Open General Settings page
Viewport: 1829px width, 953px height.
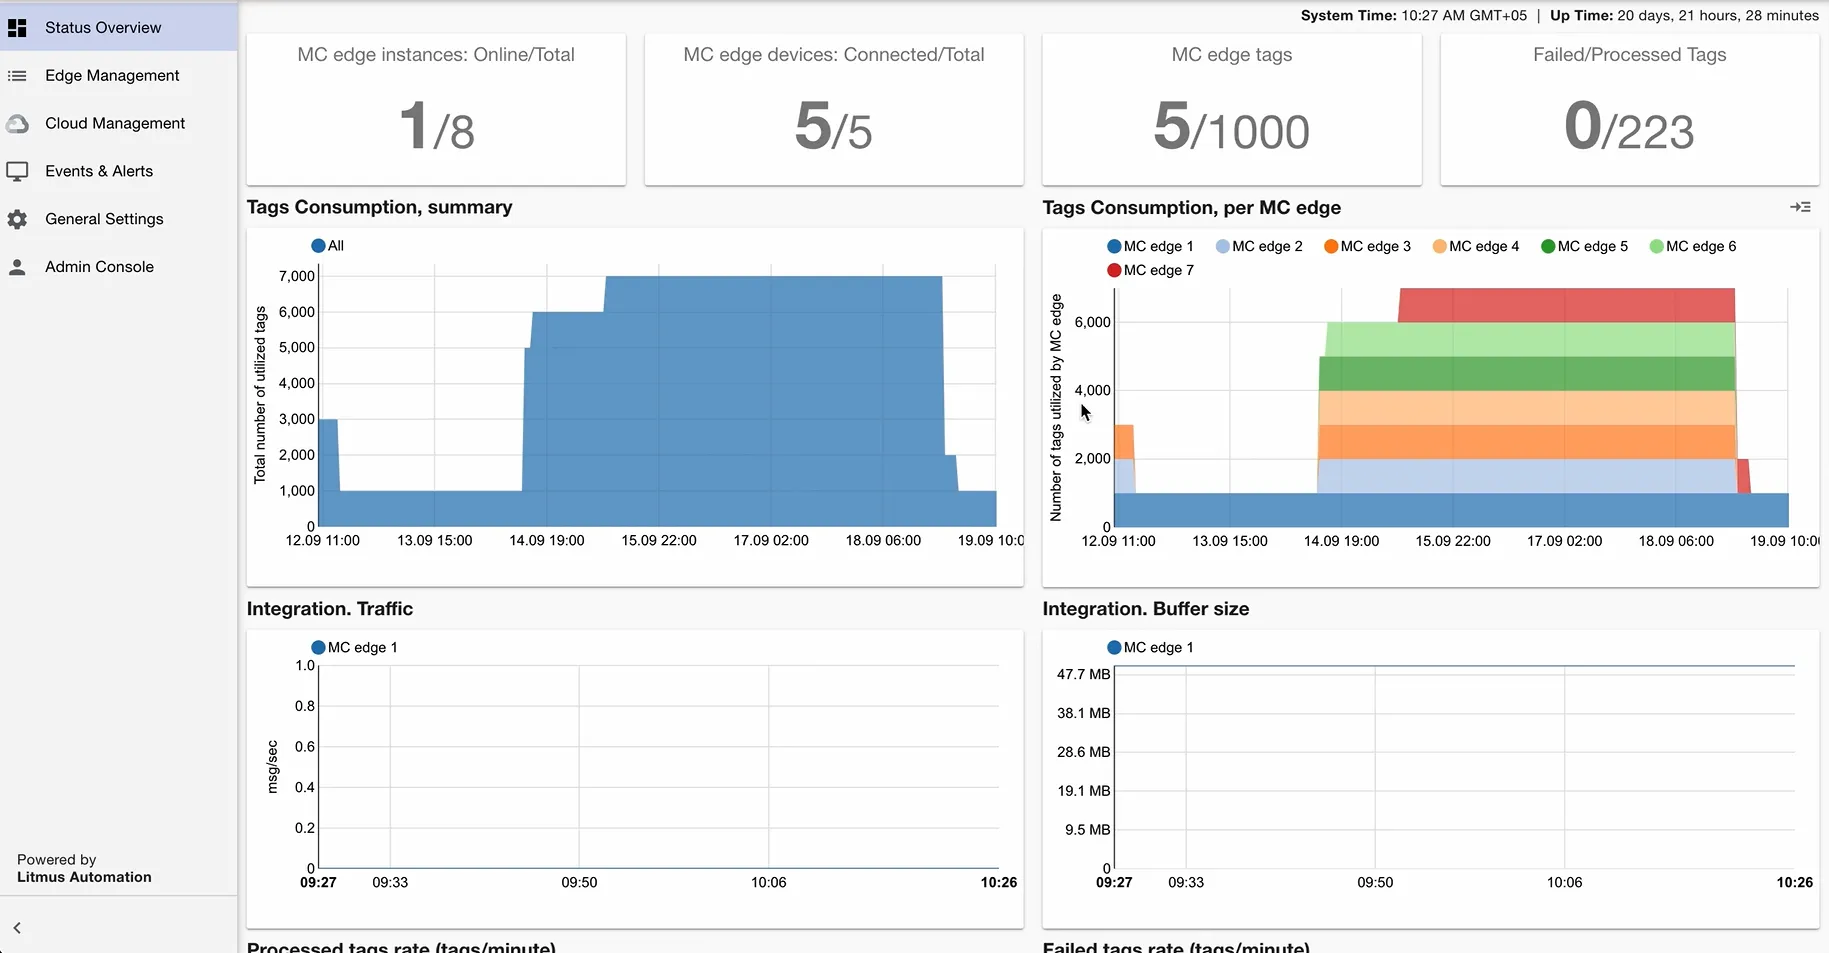click(x=119, y=219)
